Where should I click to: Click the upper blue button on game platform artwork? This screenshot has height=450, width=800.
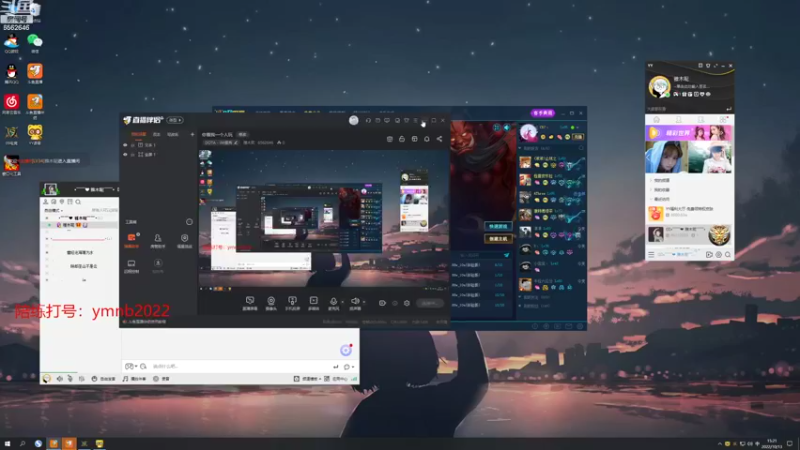pyautogui.click(x=498, y=227)
